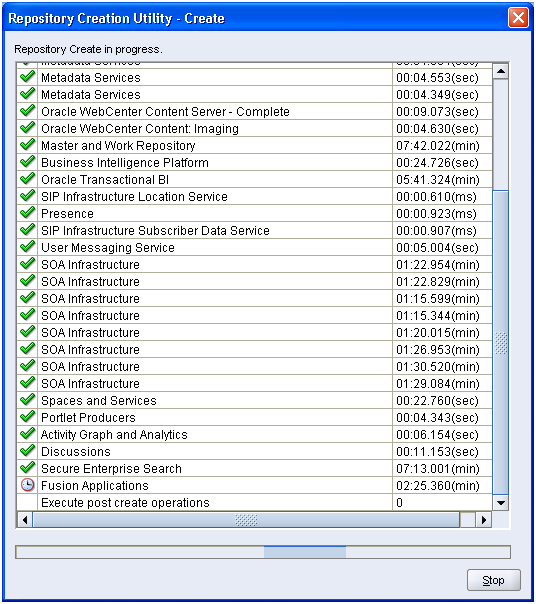Select the Presence component name
This screenshot has height=604, width=536.
pos(67,213)
